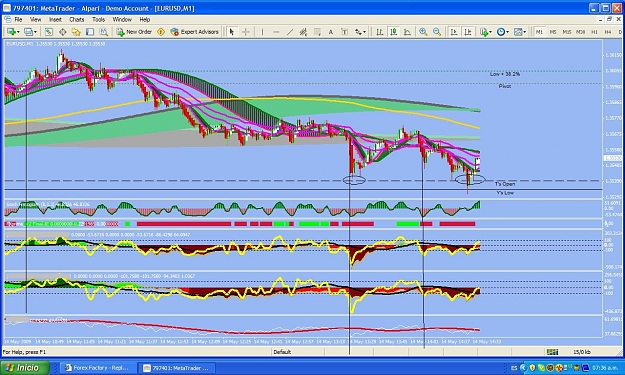This screenshot has width=625, height=375.
Task: Open the View menu
Action: pos(35,20)
